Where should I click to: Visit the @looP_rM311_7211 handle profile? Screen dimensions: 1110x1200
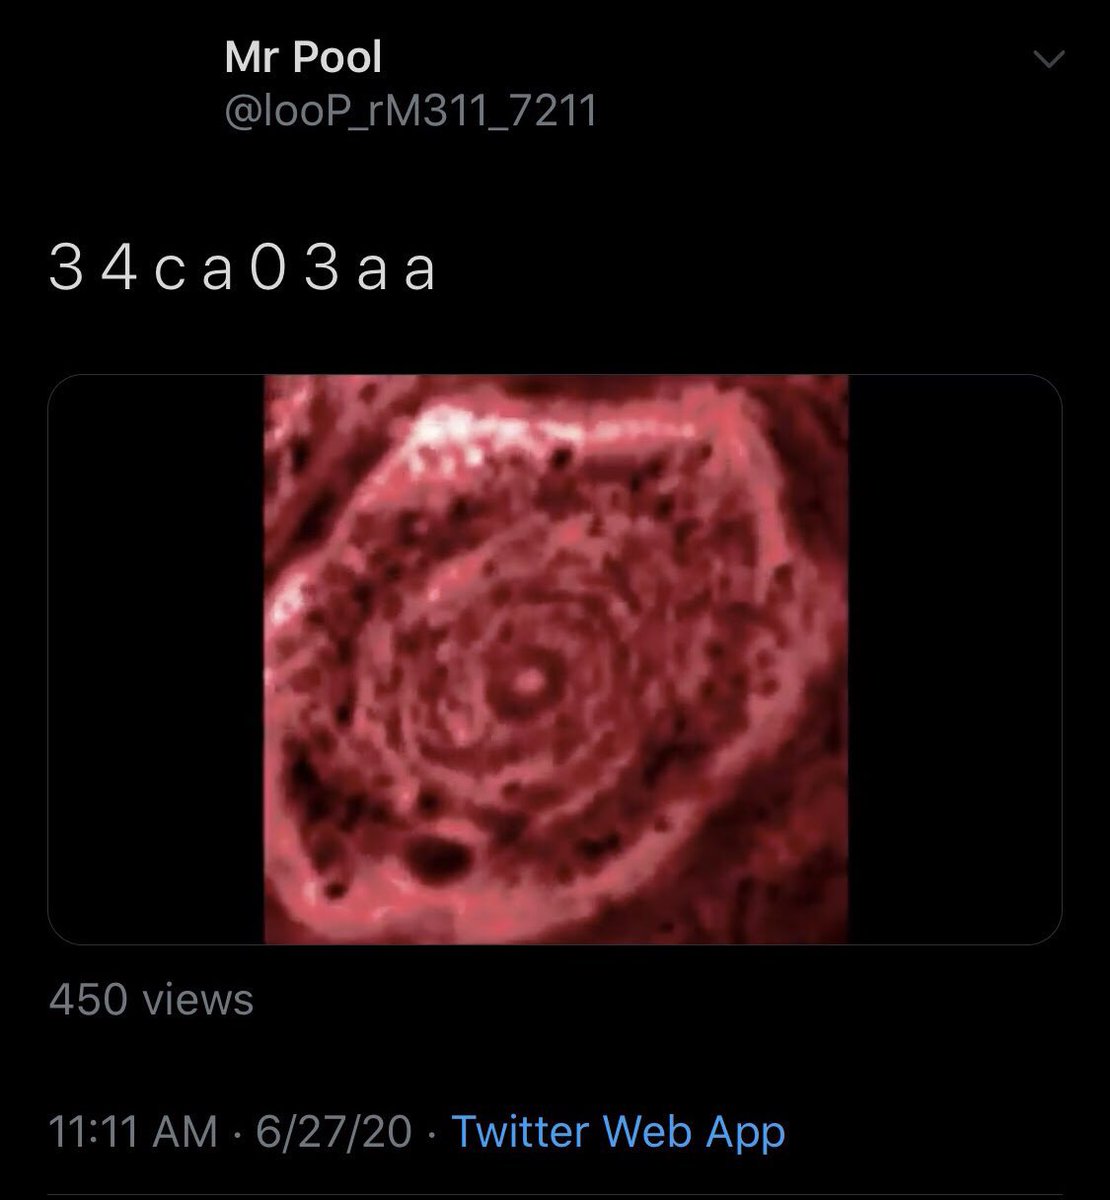click(x=411, y=111)
